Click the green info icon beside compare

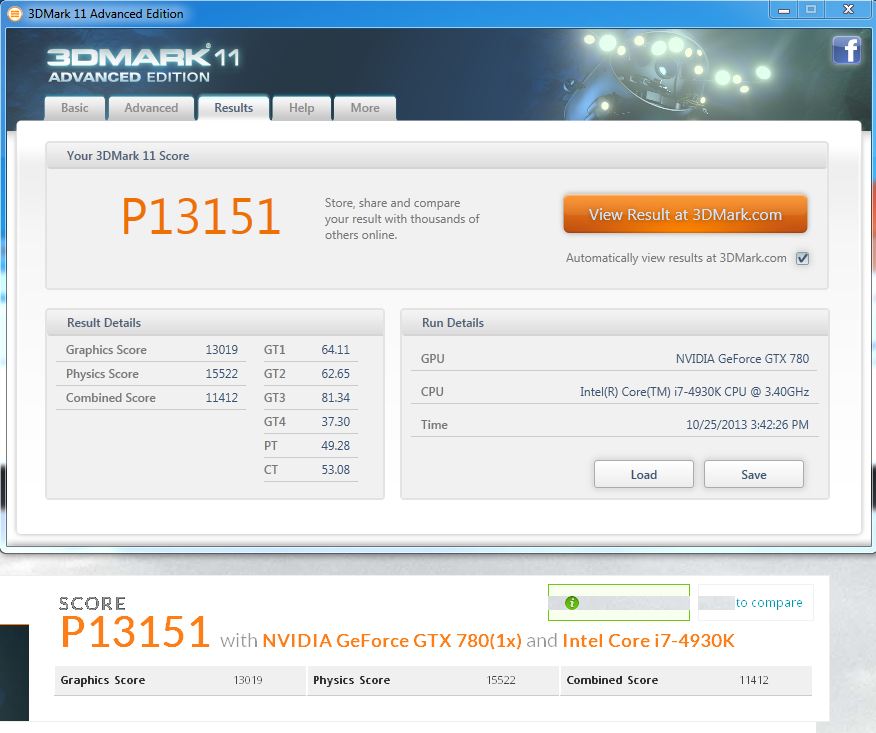[x=571, y=603]
